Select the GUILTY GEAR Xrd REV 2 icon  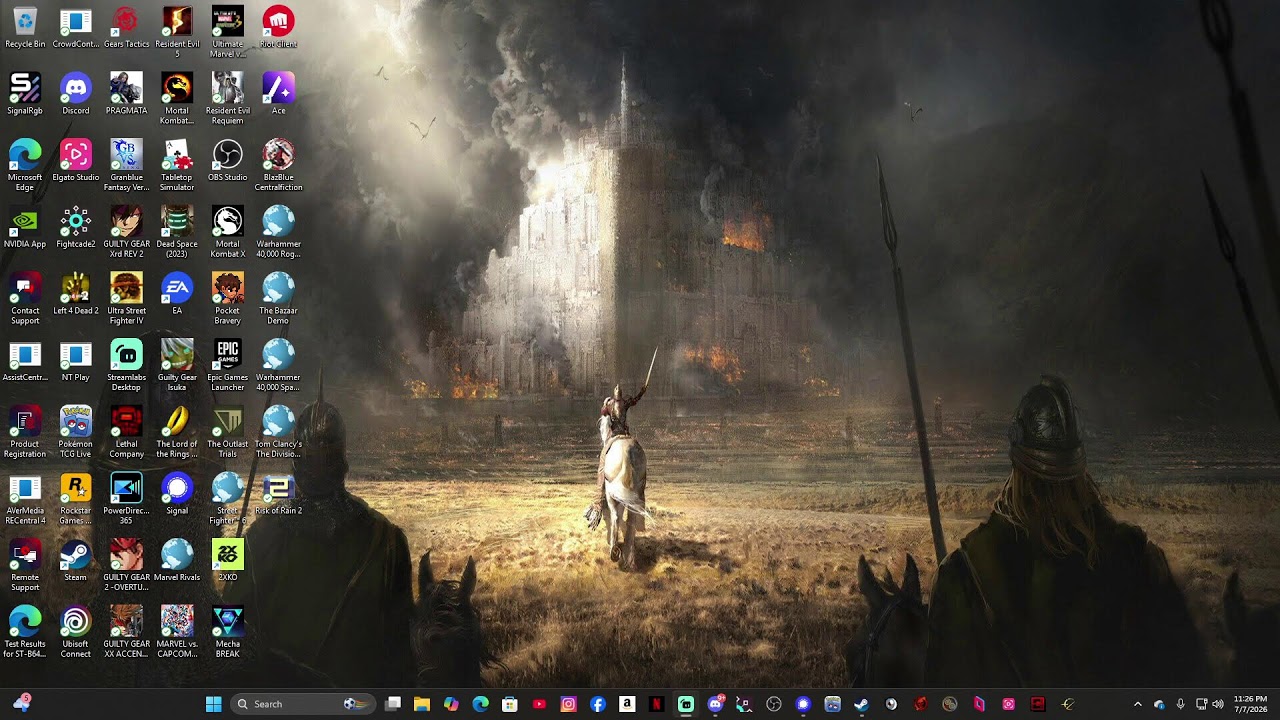(126, 232)
